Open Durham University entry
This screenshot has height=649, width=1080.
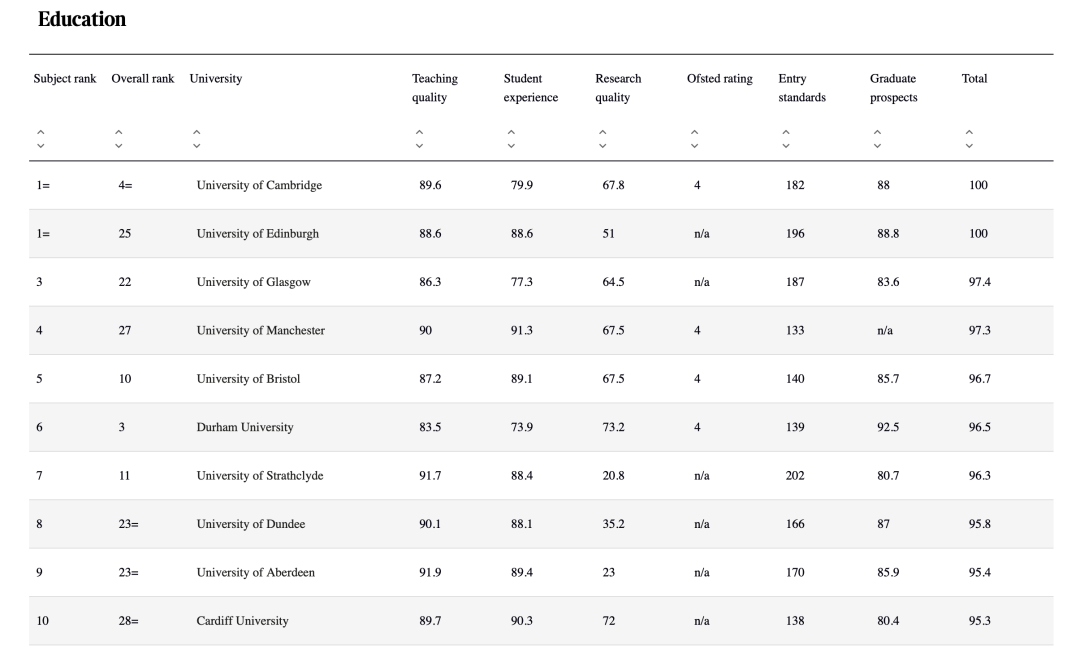point(245,427)
